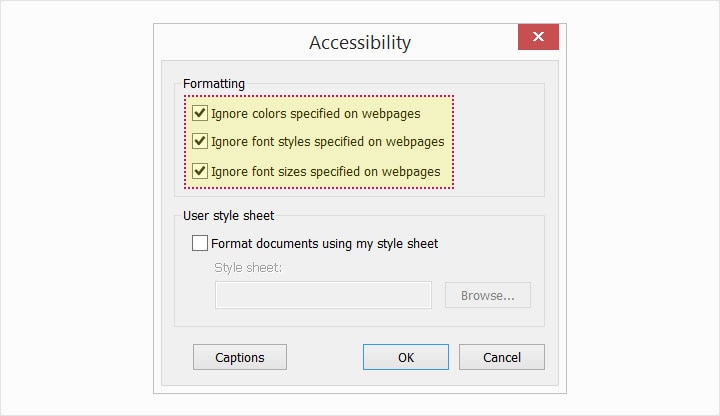Click the greyed-out Browse... button
This screenshot has width=720, height=416.
(488, 295)
